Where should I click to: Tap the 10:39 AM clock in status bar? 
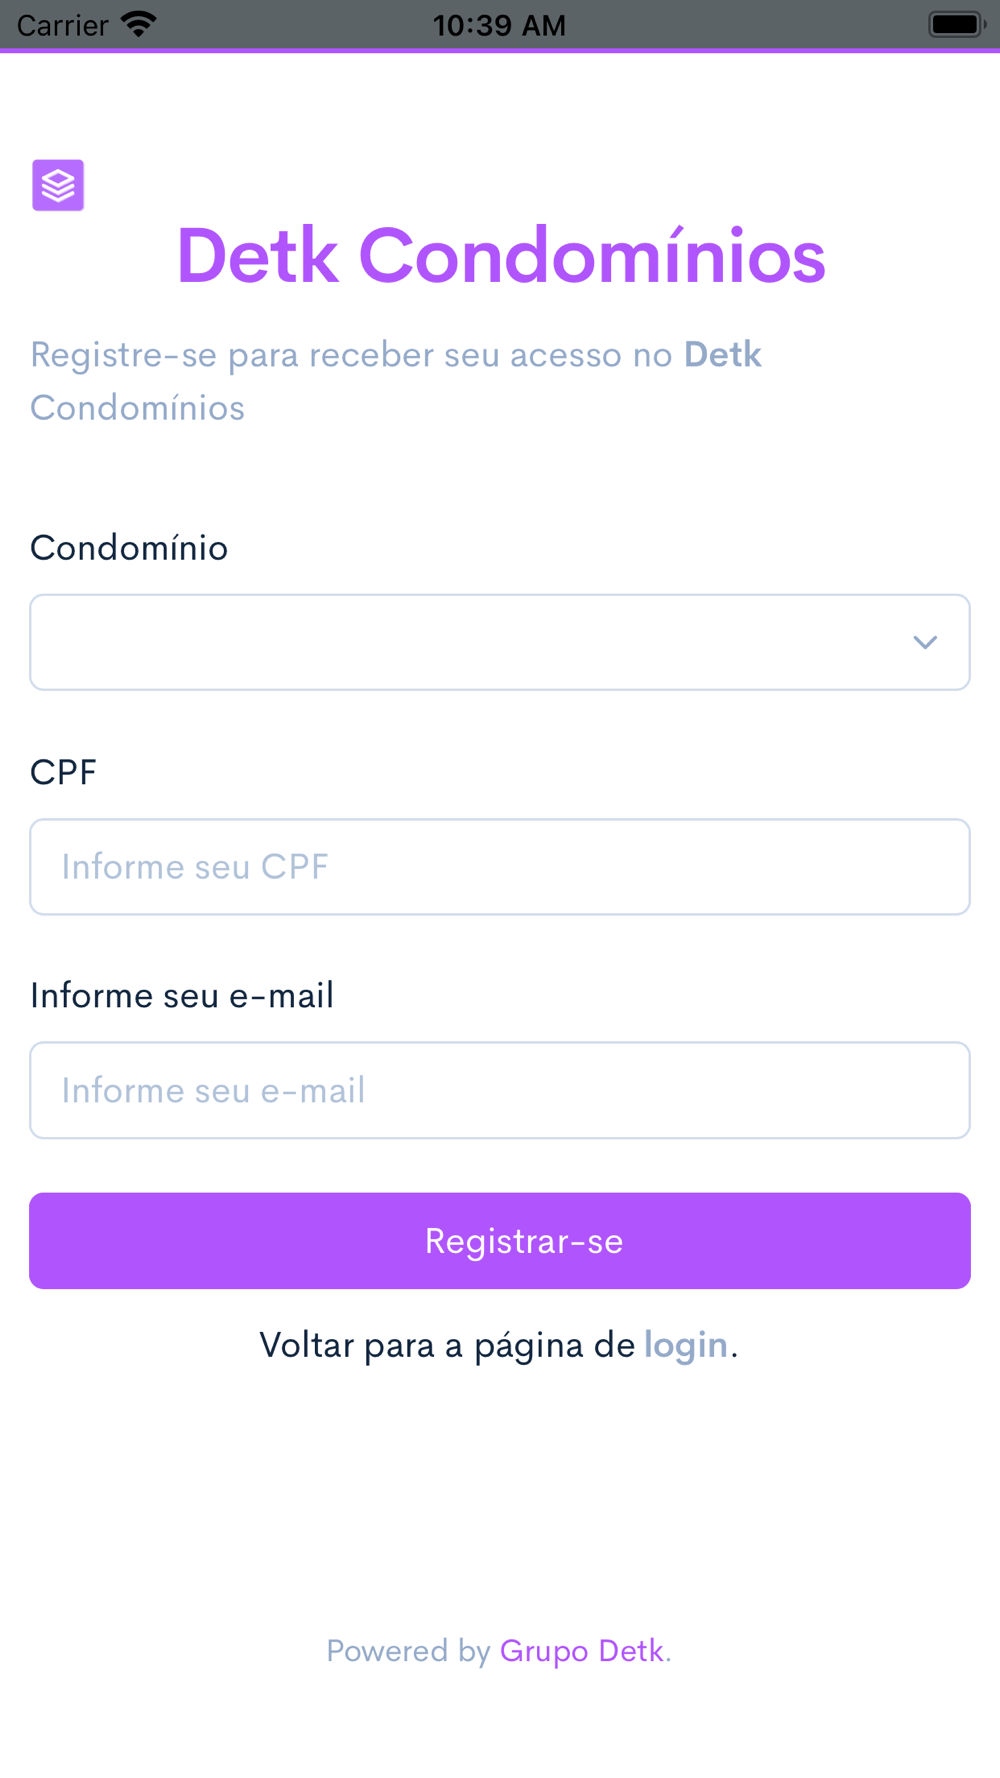pyautogui.click(x=499, y=25)
